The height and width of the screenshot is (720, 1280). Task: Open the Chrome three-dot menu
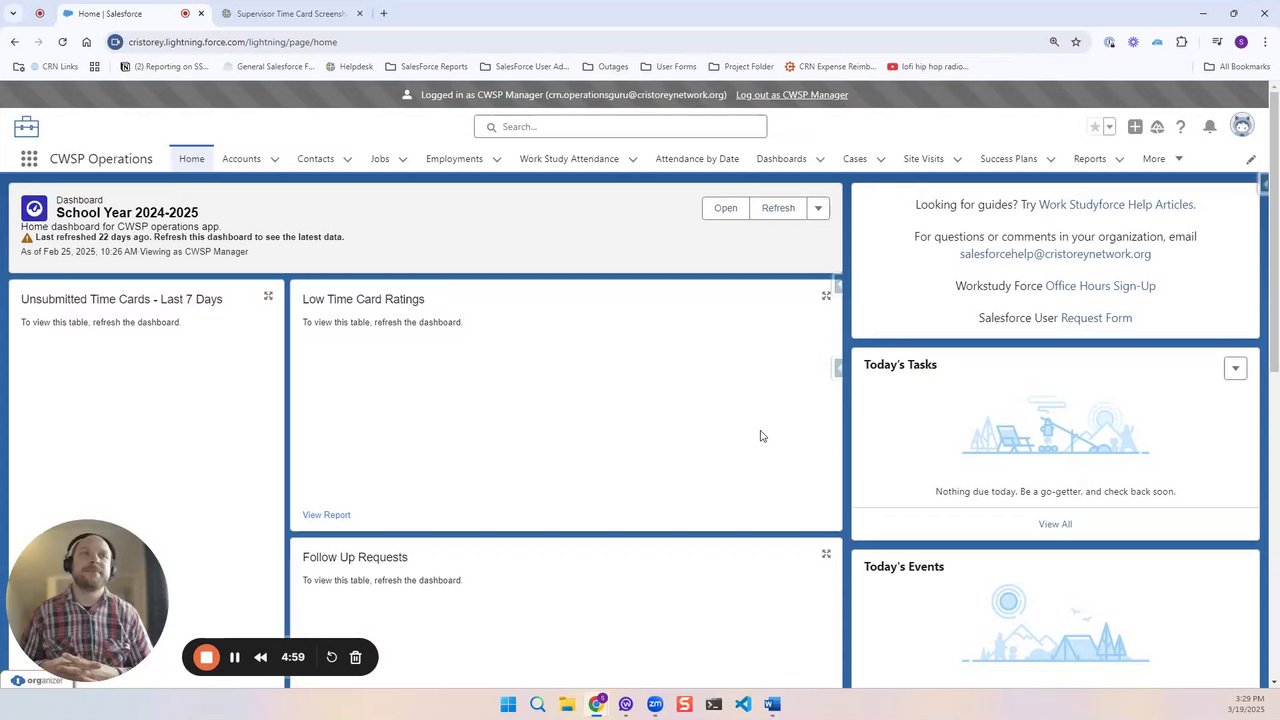(1266, 42)
